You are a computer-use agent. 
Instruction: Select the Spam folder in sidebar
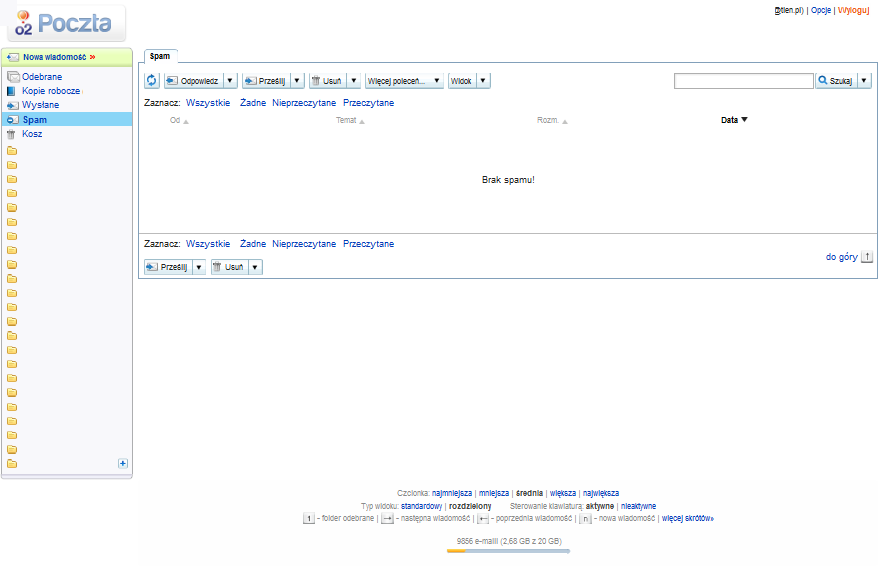67,119
